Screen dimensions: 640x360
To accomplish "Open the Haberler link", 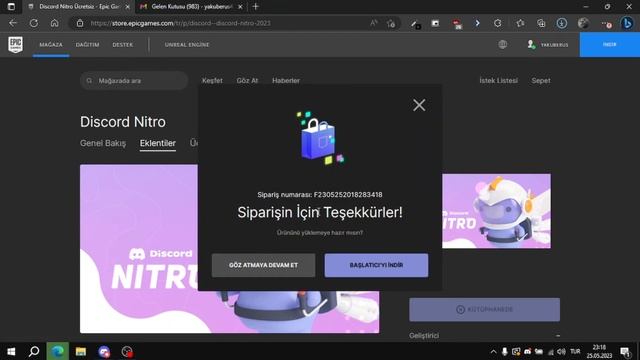I will (x=286, y=80).
